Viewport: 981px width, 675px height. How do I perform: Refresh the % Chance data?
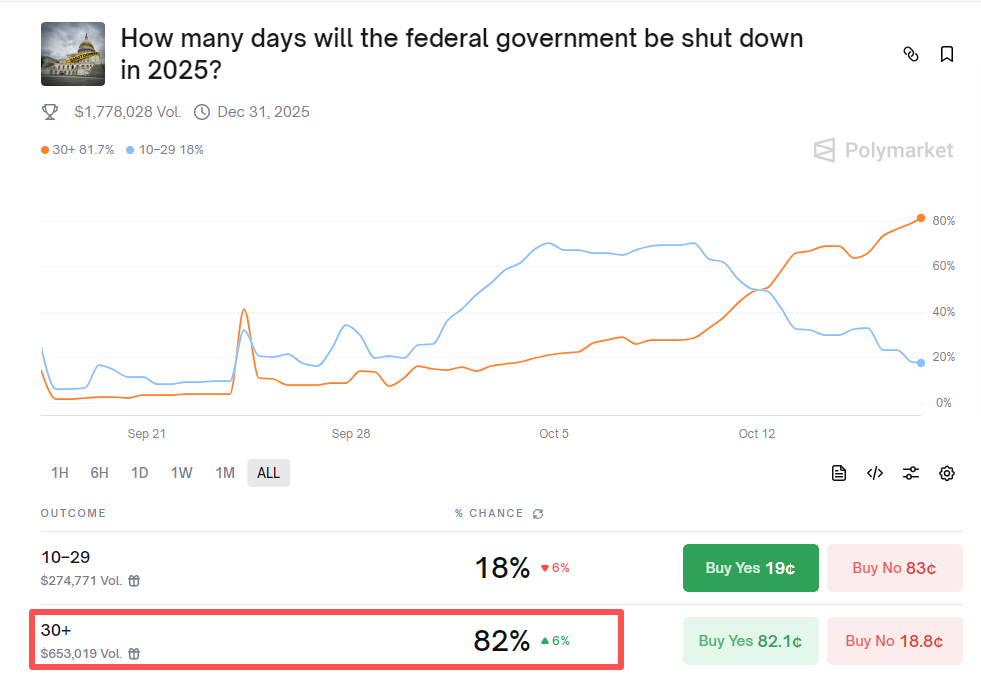pos(538,513)
